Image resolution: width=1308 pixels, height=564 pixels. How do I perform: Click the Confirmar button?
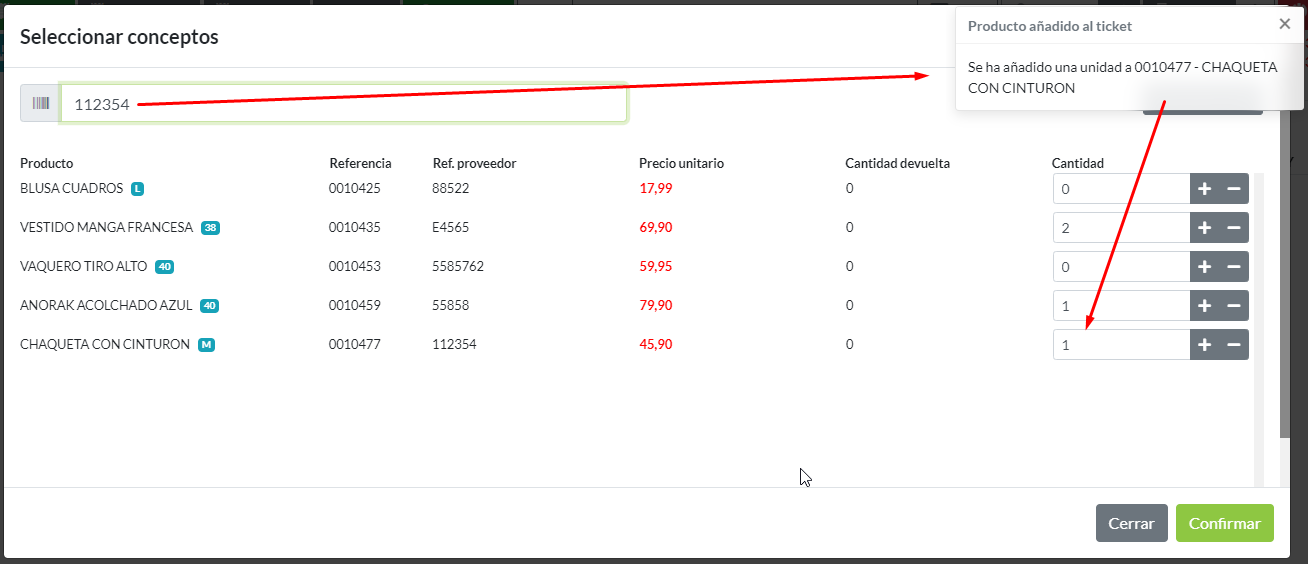1224,523
